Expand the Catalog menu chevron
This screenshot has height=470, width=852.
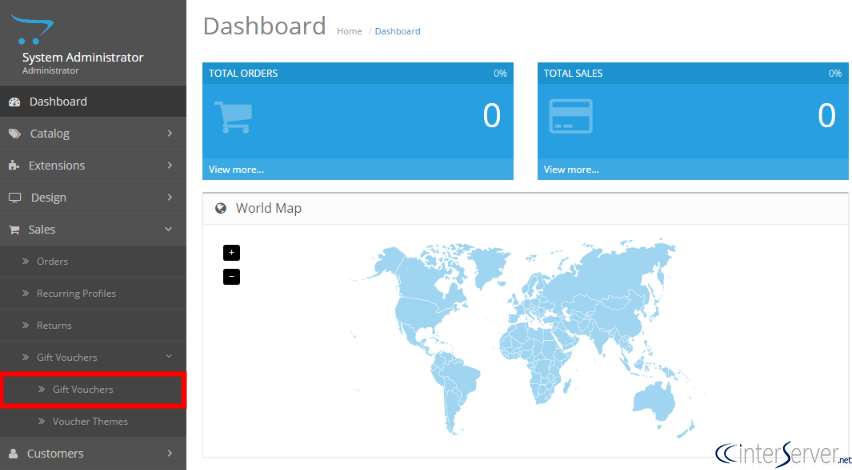(x=170, y=133)
